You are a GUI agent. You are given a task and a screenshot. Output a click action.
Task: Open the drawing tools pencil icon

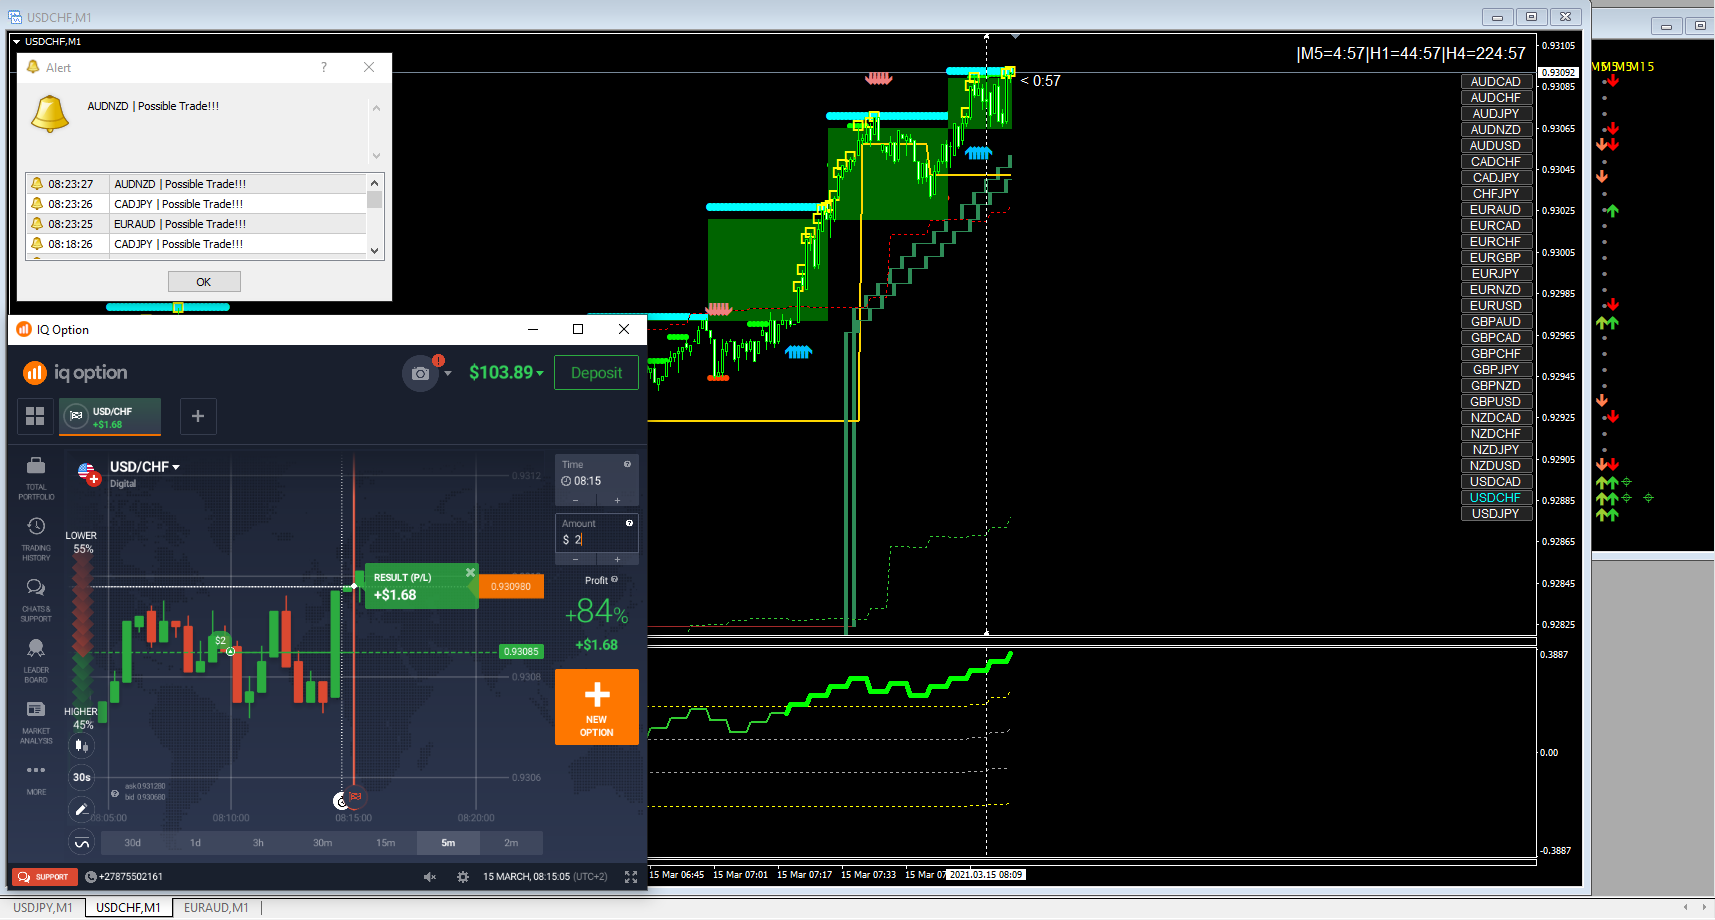coord(82,809)
